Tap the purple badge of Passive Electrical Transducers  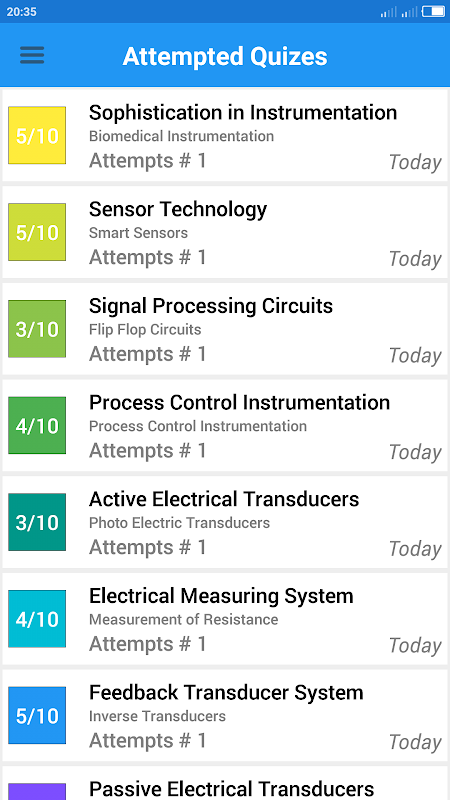(37, 791)
